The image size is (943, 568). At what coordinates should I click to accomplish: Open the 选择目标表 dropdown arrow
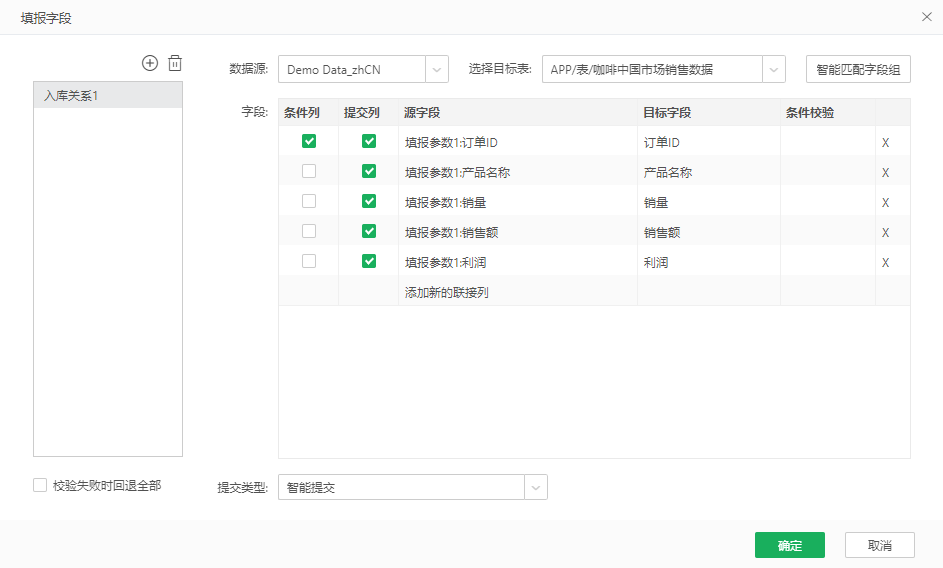click(x=774, y=70)
